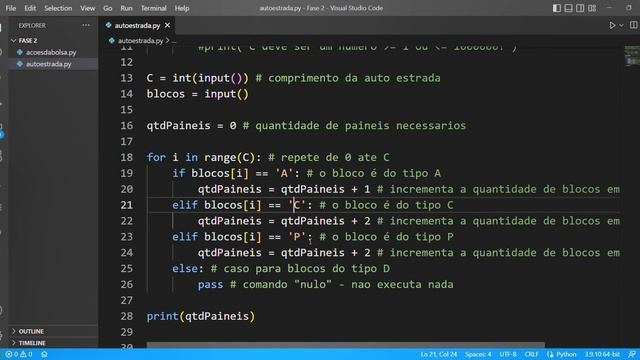
Task: Click comment 'comprimento da auto estrada'
Action: 354,78
